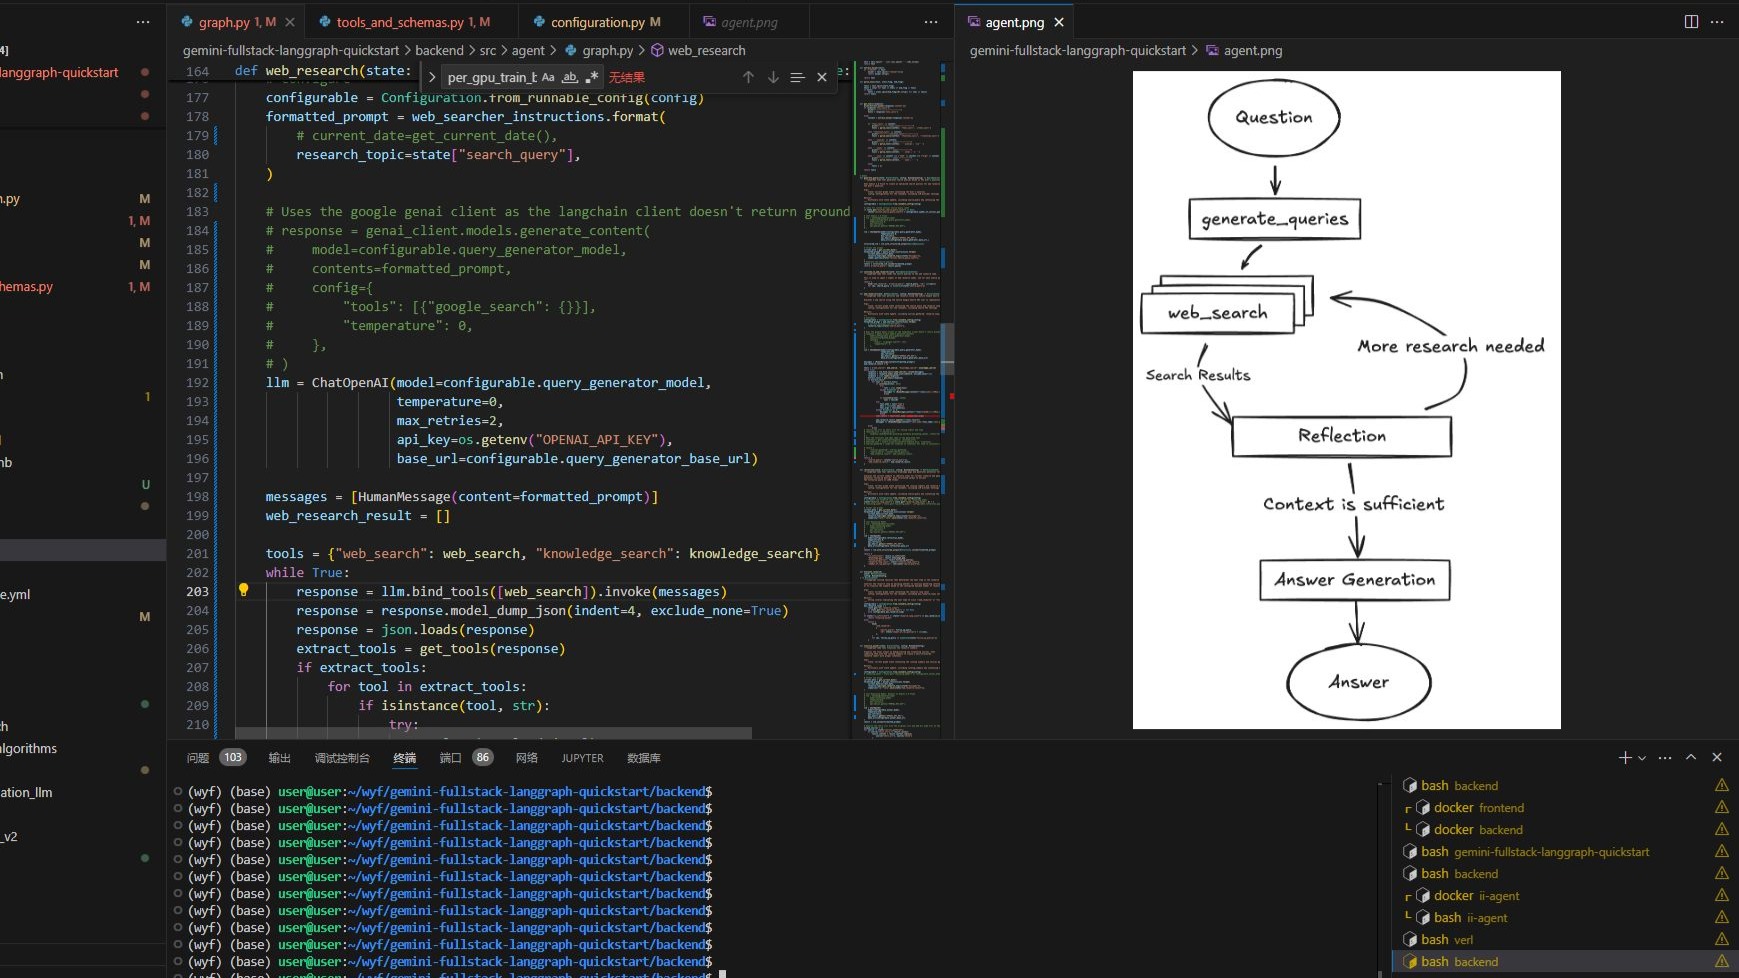1739x978 pixels.
Task: Click the lightbulb code action on line 203
Action: [x=243, y=590]
